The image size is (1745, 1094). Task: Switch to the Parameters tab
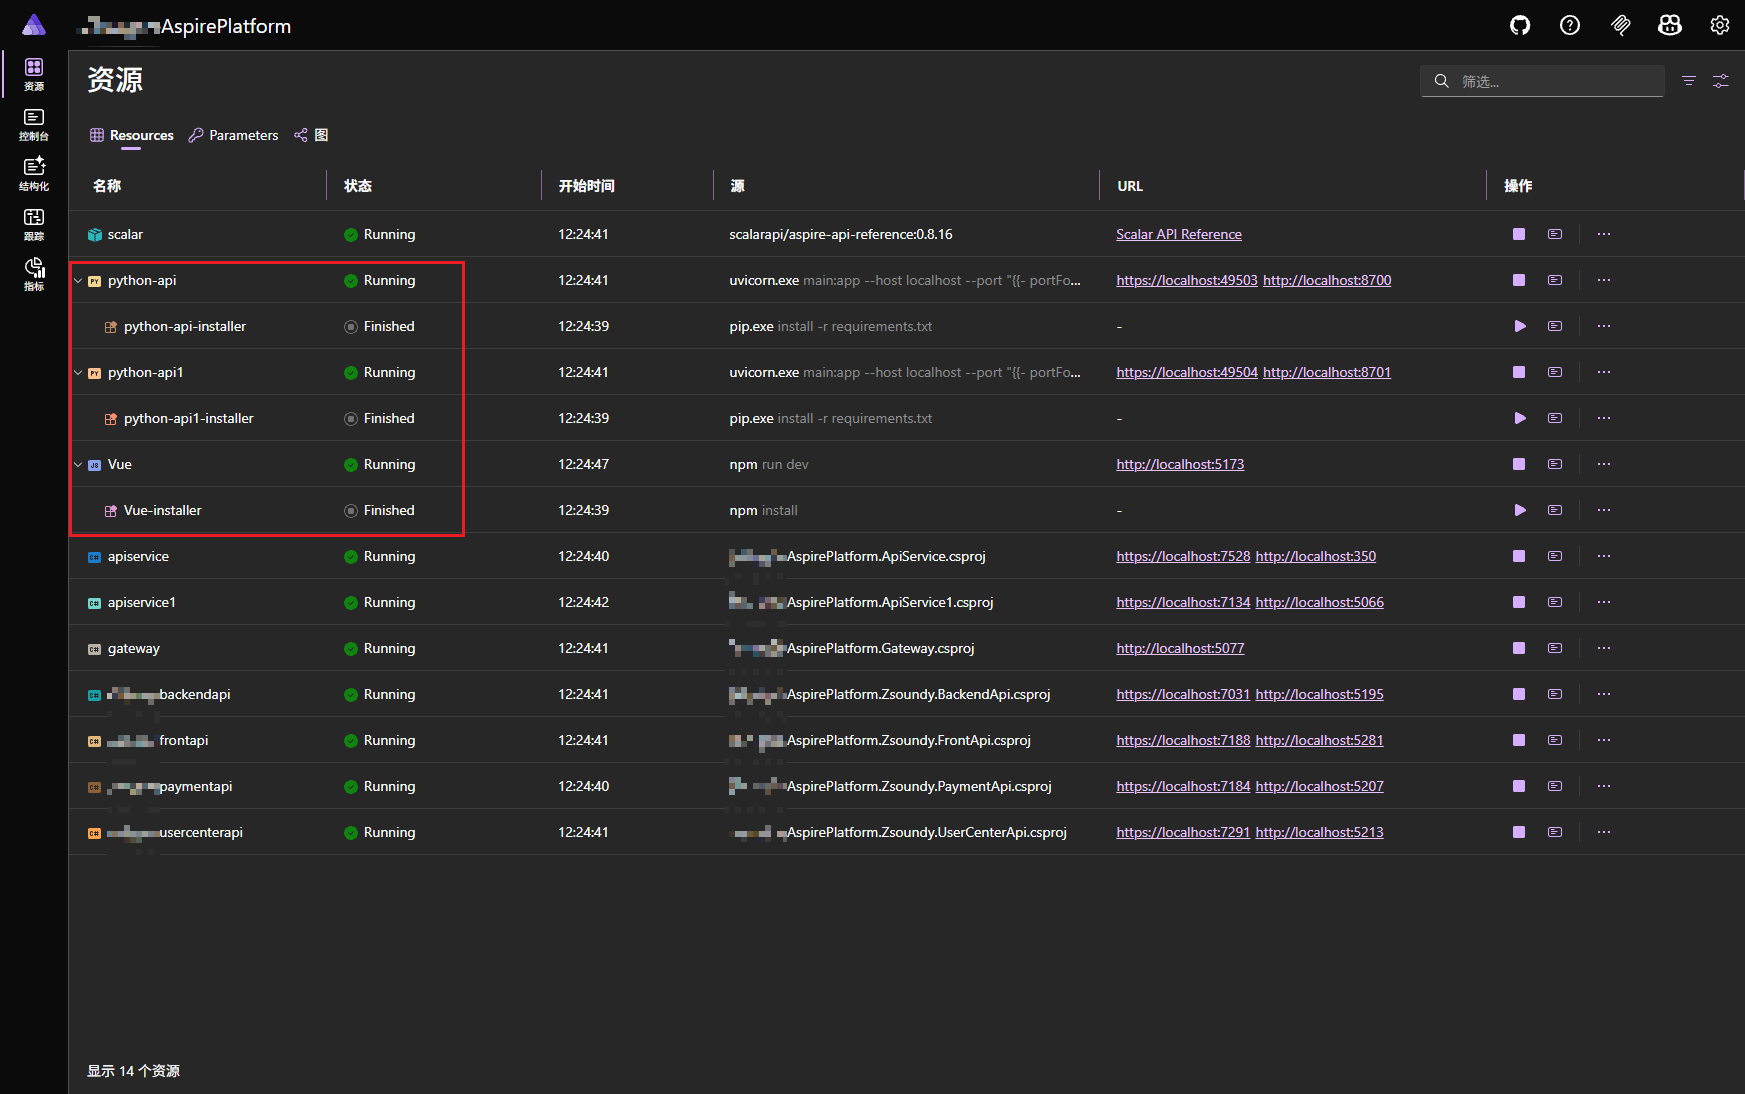tap(234, 135)
